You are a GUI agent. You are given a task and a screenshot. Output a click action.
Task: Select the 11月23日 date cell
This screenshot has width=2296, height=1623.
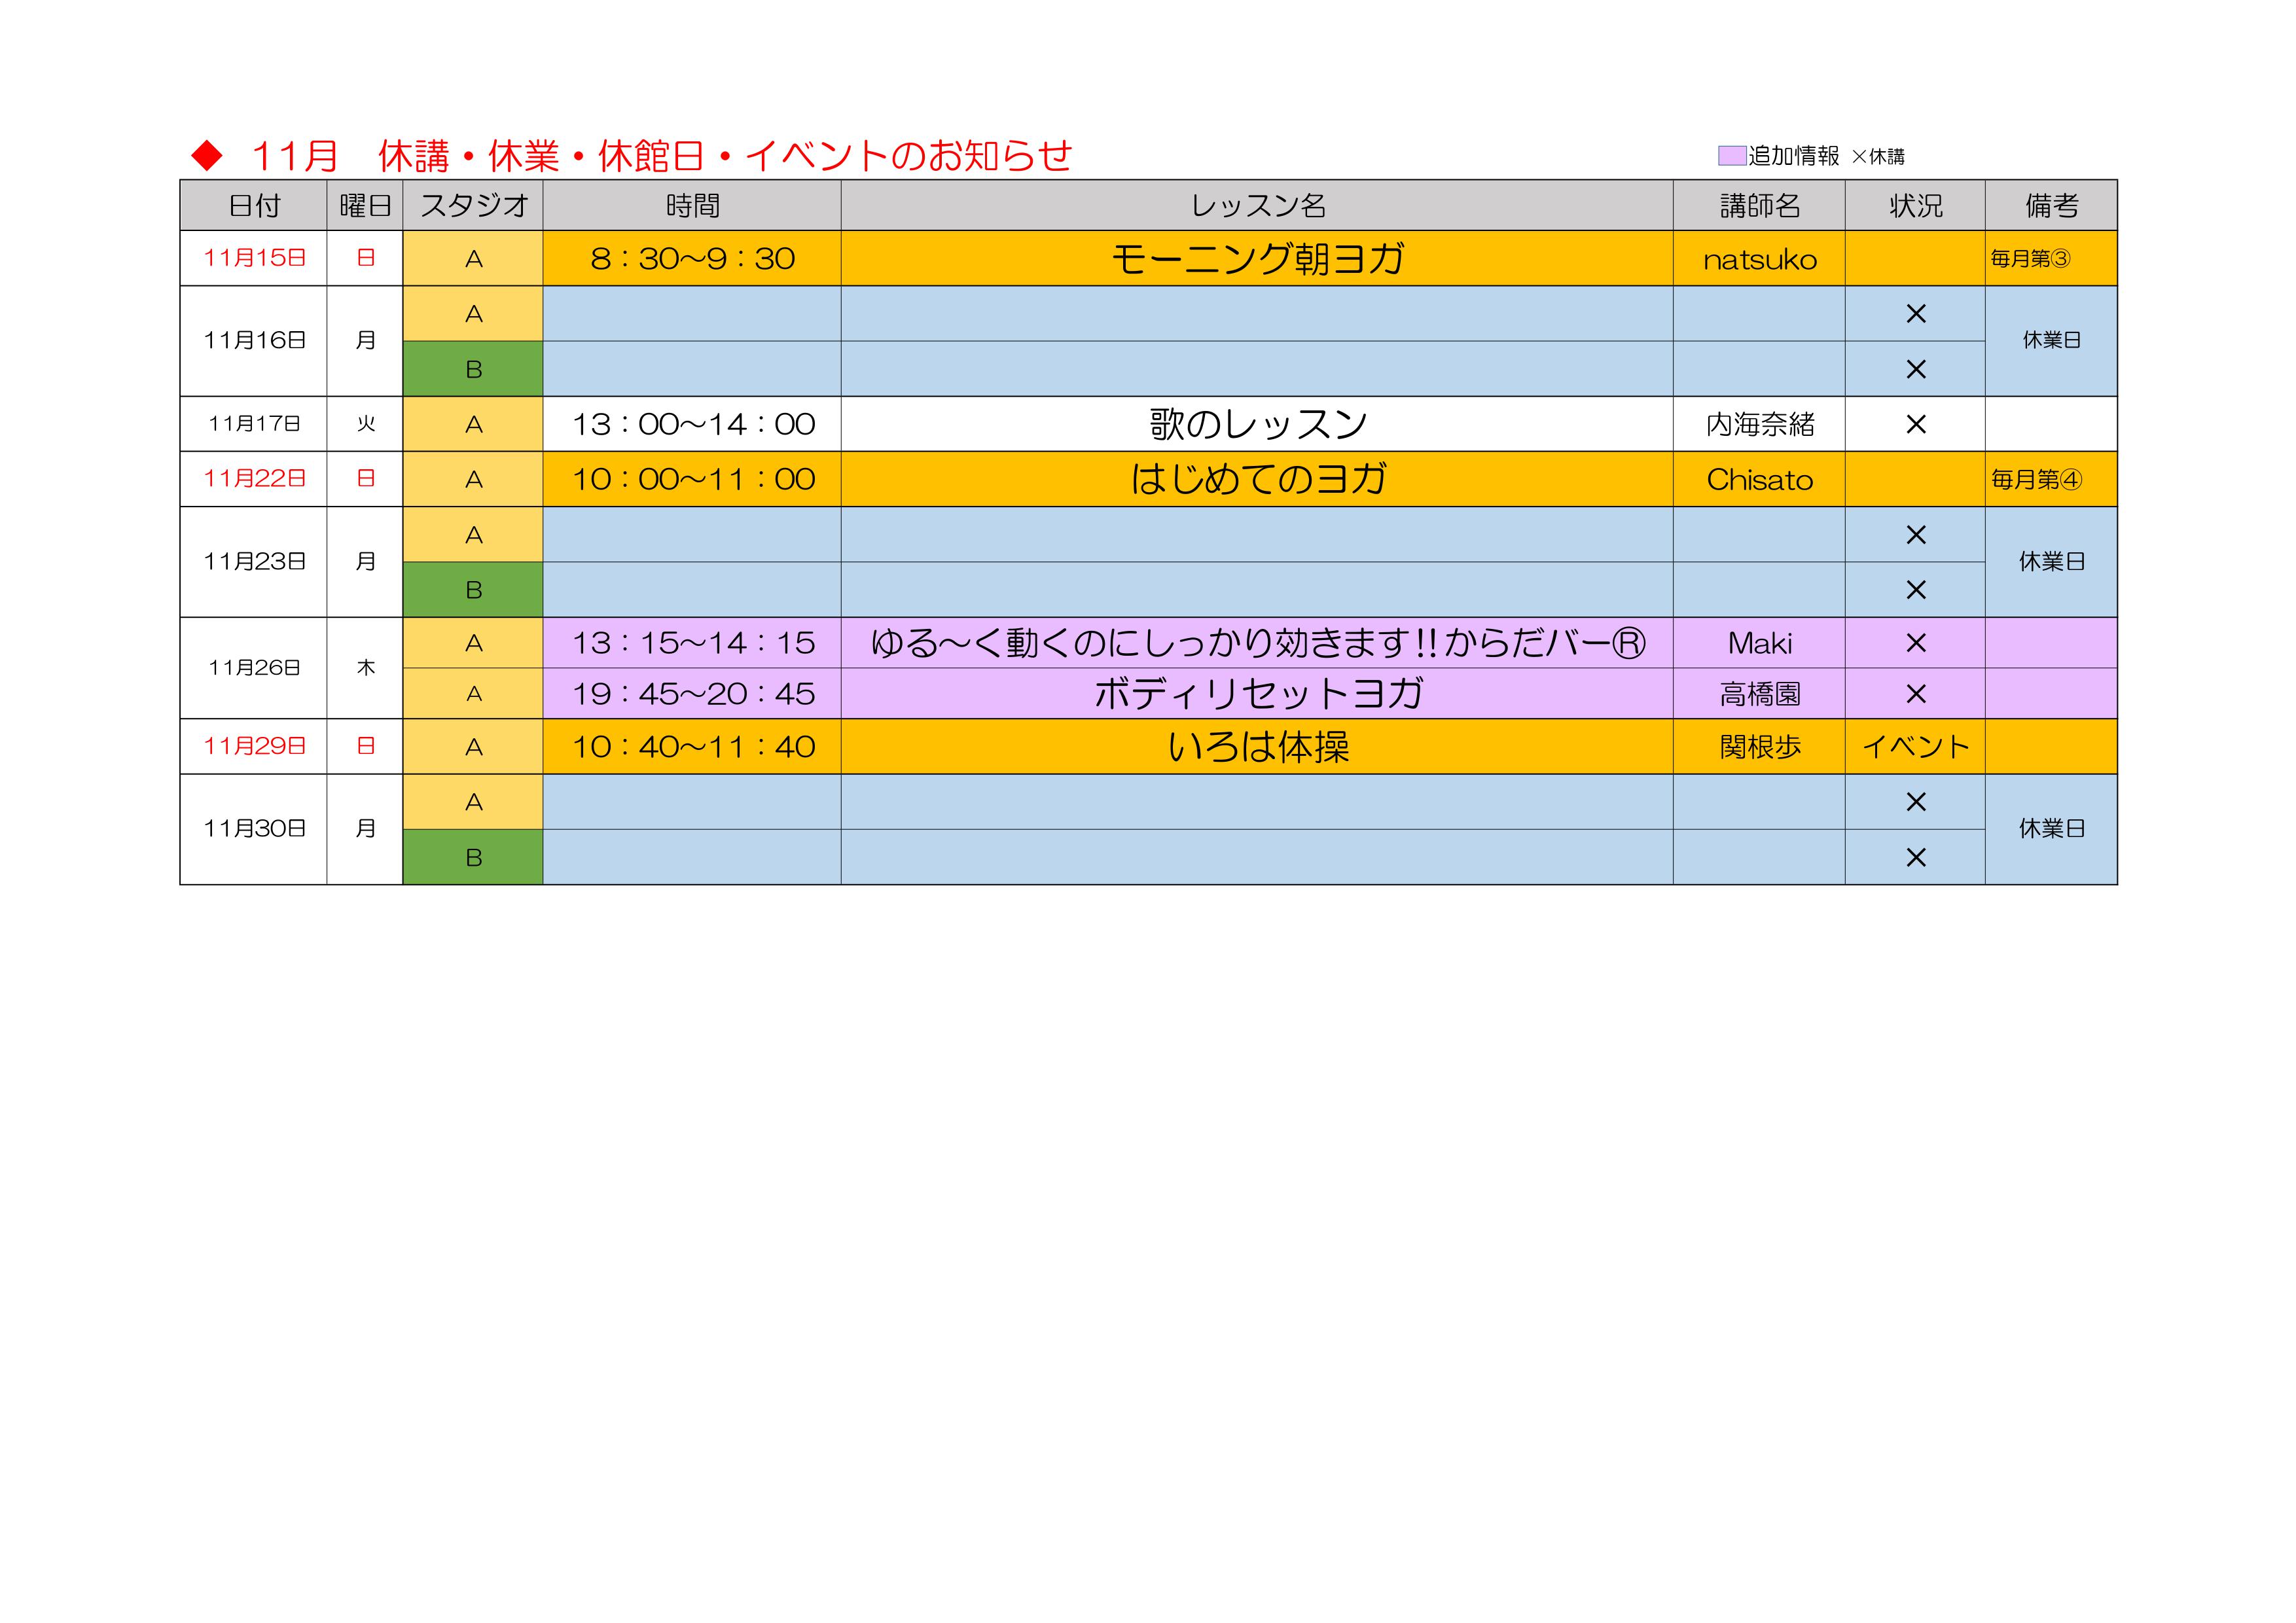[254, 562]
